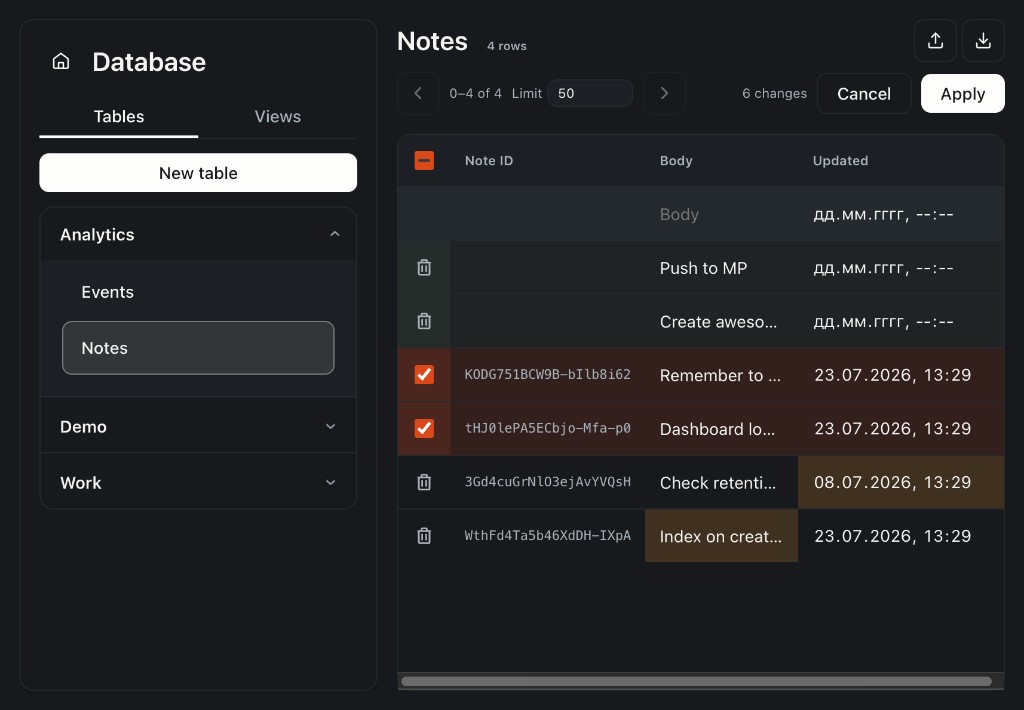Viewport: 1024px width, 710px height.
Task: Select the Notes table
Action: coord(198,348)
